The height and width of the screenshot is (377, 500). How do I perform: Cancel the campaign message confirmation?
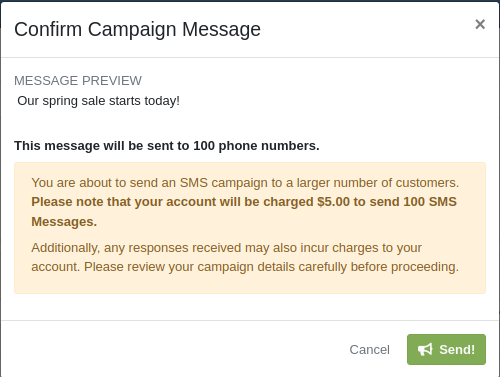click(369, 350)
